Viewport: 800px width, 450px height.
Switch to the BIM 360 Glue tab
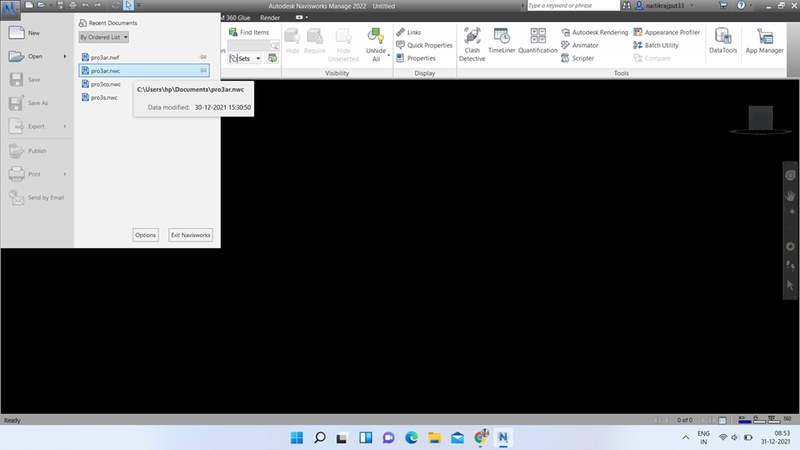(x=237, y=17)
